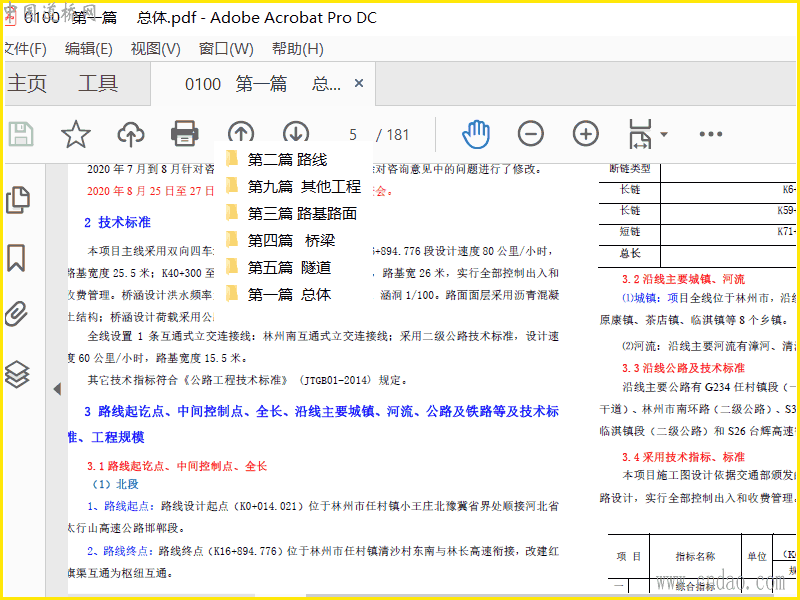Click the folder icon beside 第五篇 隧道
Image resolution: width=800 pixels, height=600 pixels.
pyautogui.click(x=232, y=266)
